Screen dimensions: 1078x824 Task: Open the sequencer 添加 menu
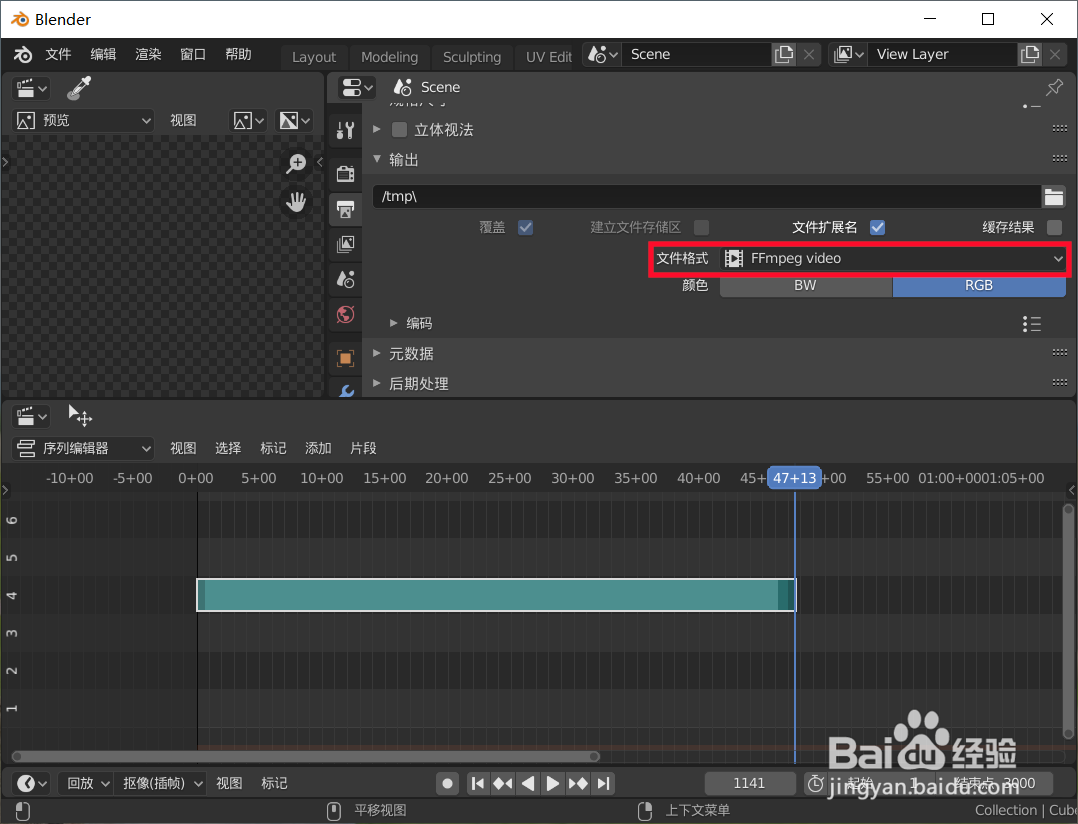point(318,448)
